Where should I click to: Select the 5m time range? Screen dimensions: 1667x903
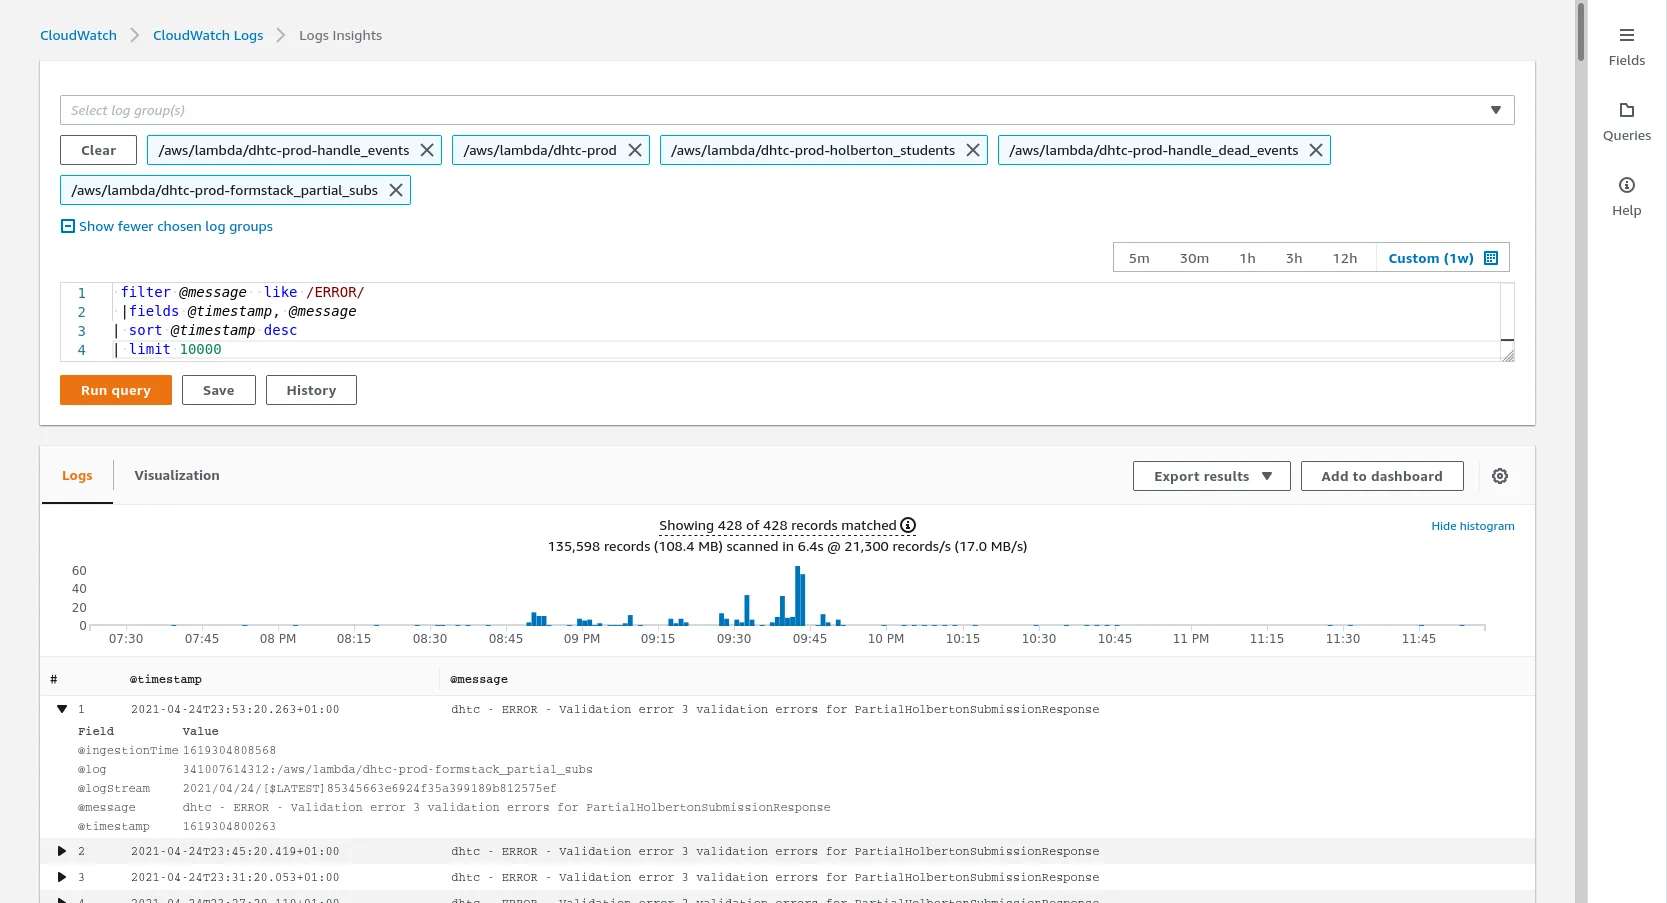pos(1139,258)
